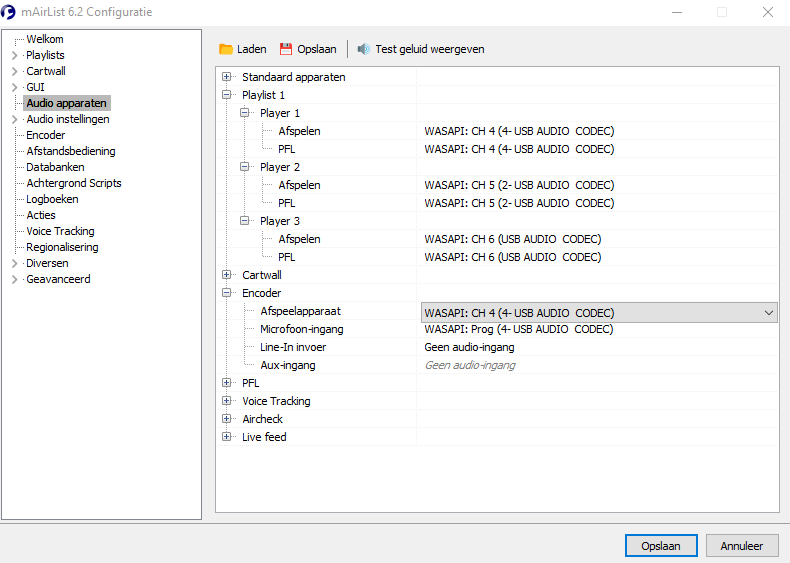Image resolution: width=790 pixels, height=563 pixels.
Task: Open the Afspeelapparaat dropdown arrow
Action: coord(768,313)
